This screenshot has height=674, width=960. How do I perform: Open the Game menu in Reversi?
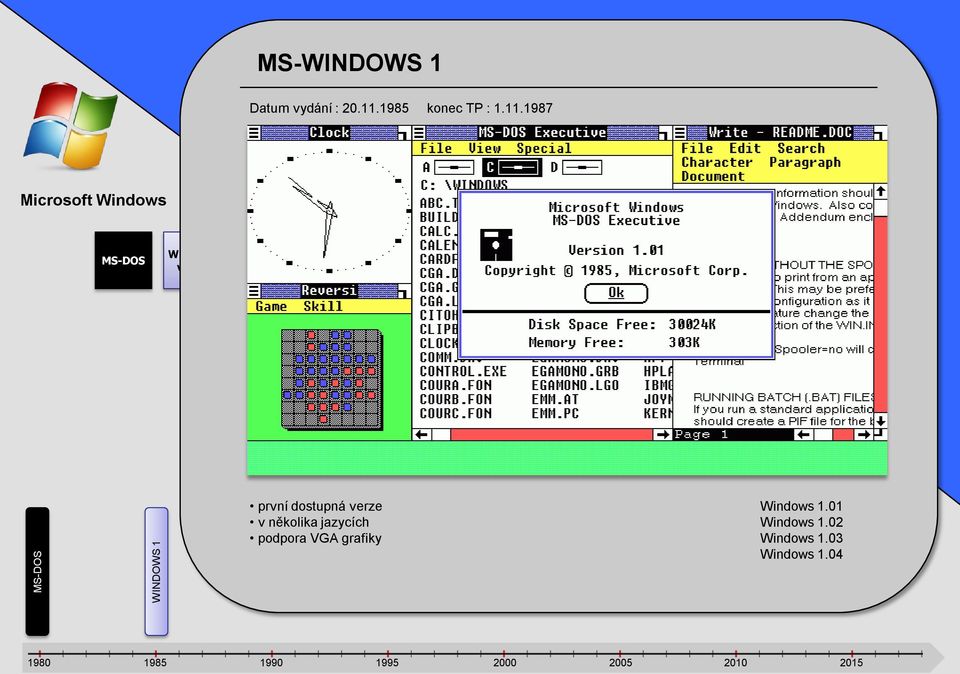[x=271, y=307]
